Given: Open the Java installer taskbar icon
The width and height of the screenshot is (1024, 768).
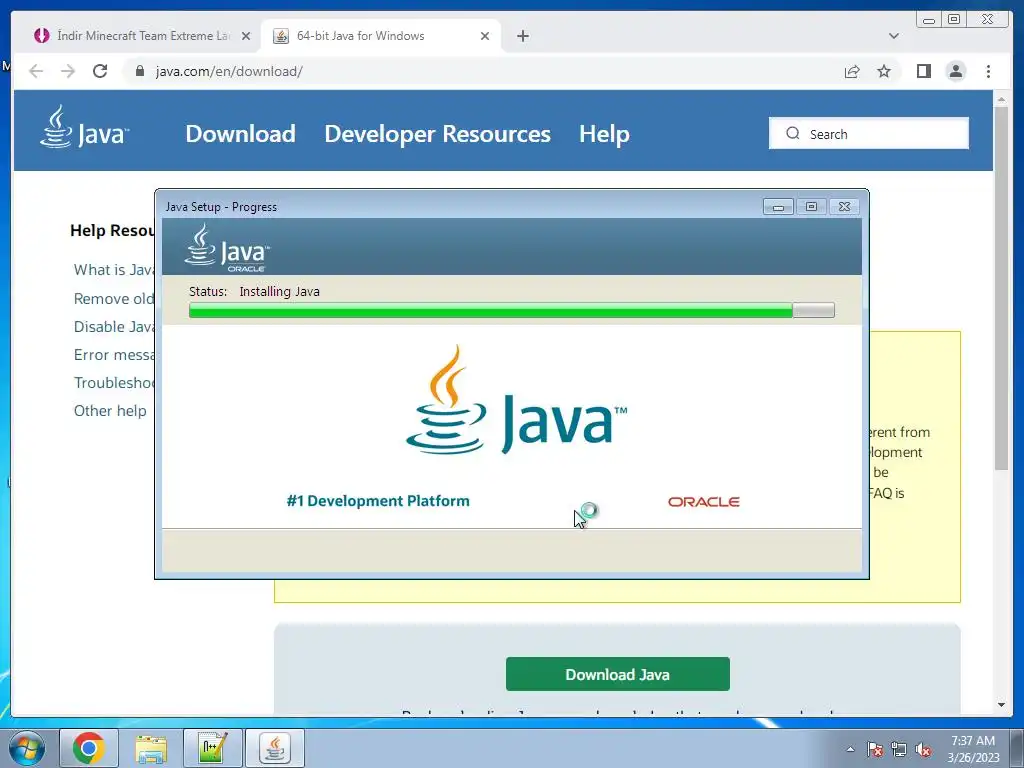Looking at the screenshot, I should click(x=274, y=748).
